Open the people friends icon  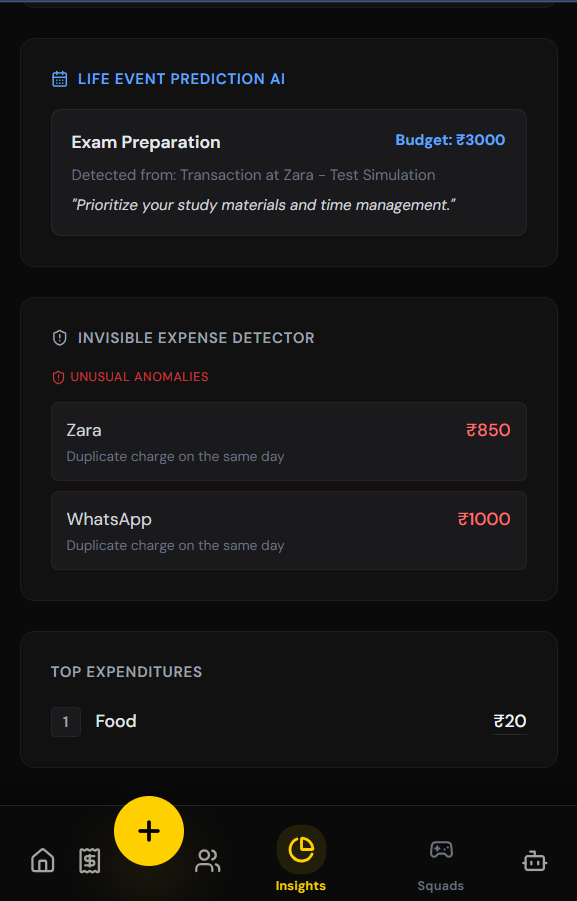coord(207,861)
